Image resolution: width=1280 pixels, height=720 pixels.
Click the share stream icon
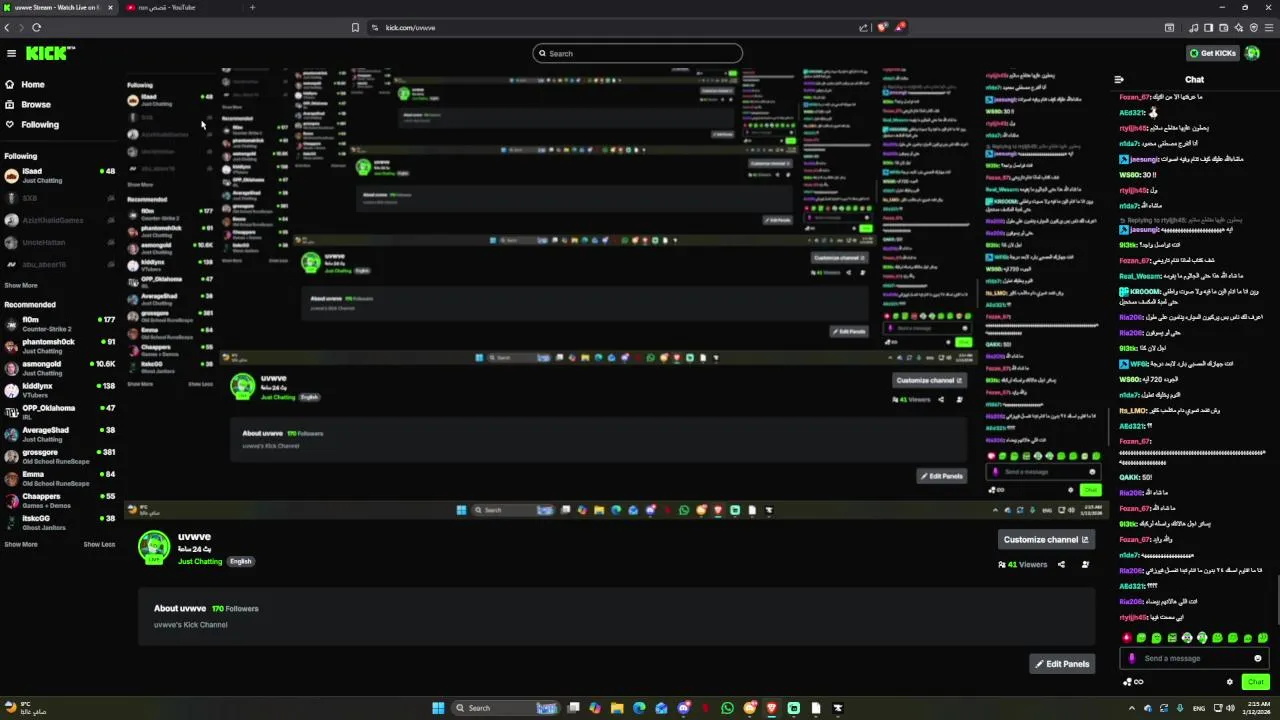pos(1061,565)
